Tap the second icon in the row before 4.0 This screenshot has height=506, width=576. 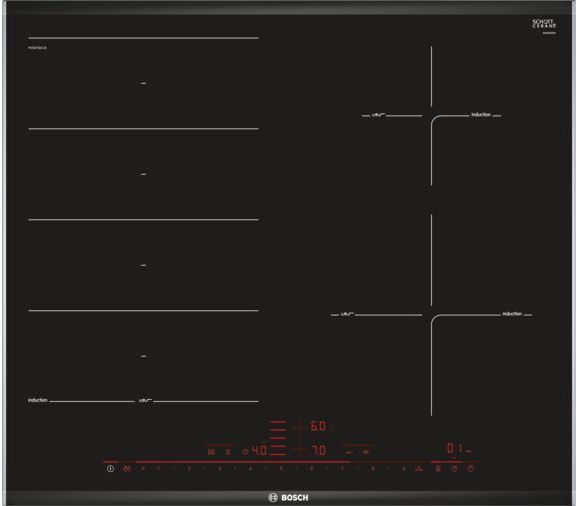click(228, 452)
